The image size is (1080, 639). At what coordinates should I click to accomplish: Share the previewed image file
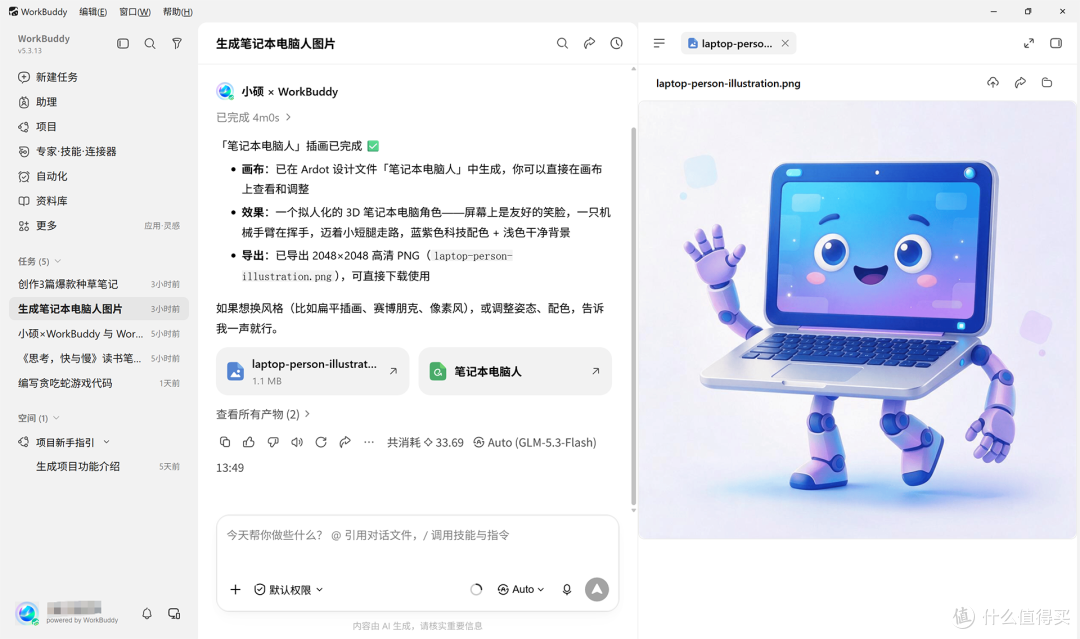pyautogui.click(x=1020, y=83)
